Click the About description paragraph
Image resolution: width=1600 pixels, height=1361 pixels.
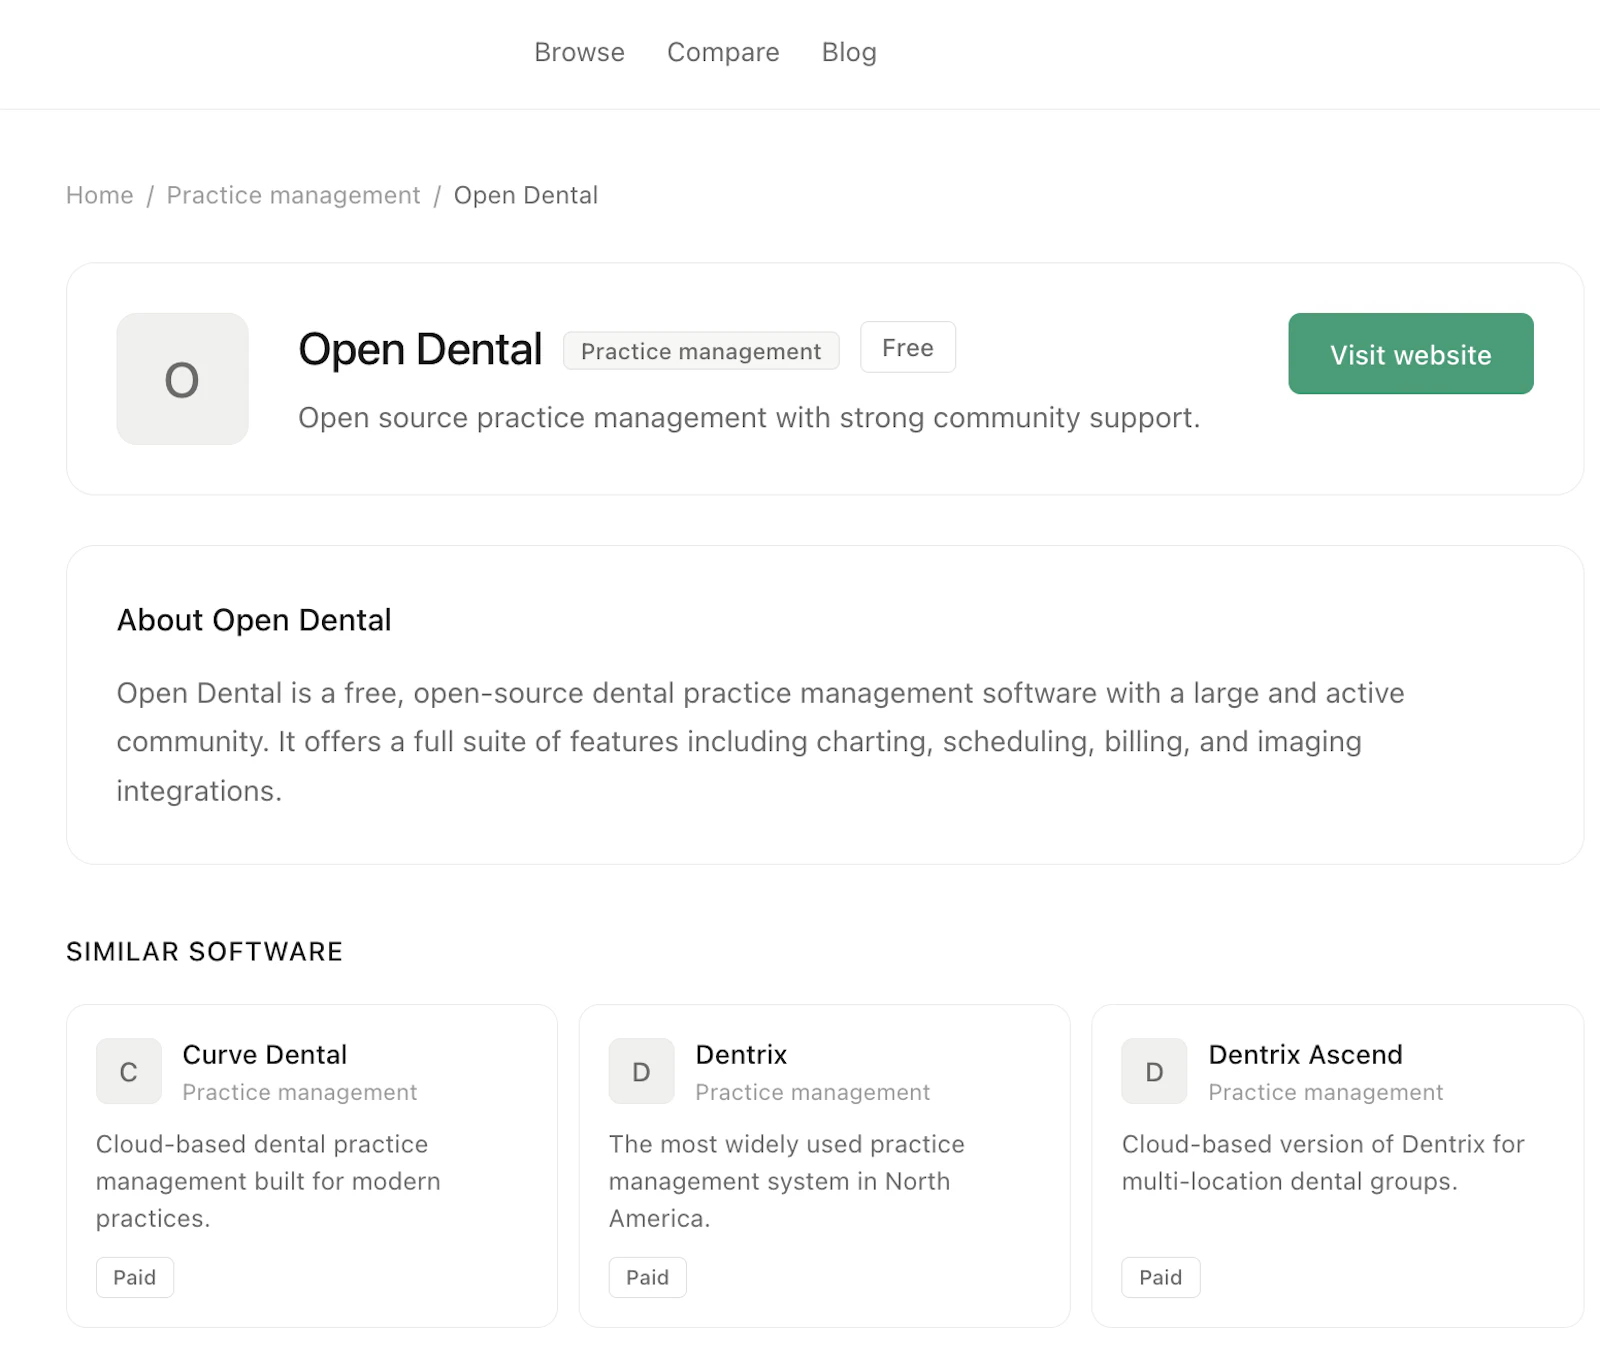[760, 742]
